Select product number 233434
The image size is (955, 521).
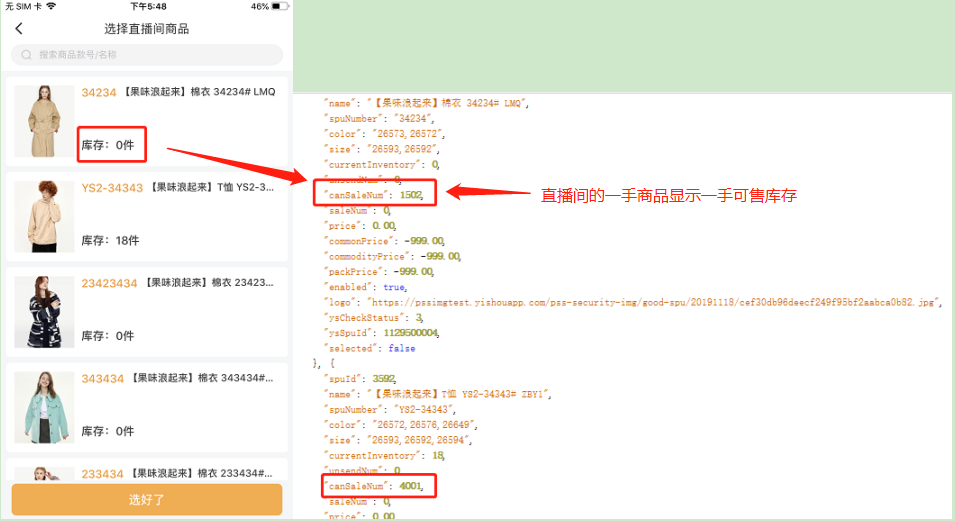pos(102,474)
